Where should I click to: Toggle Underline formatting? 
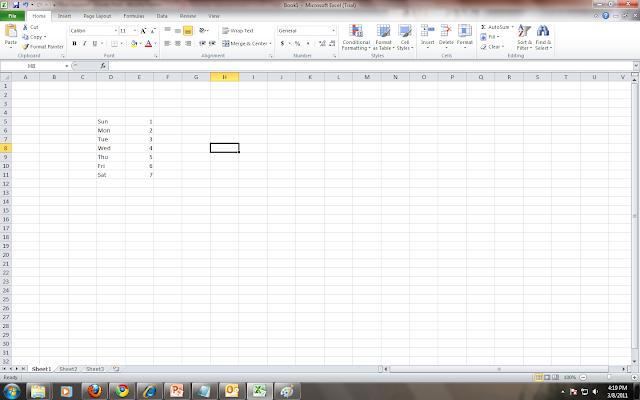tap(95, 43)
